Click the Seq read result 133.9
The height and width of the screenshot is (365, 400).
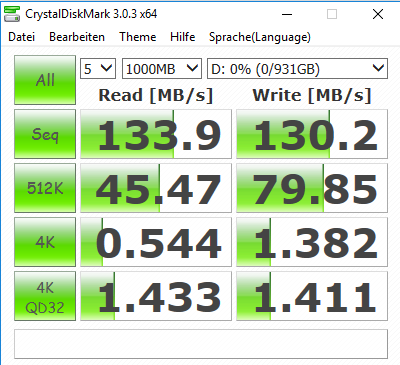(x=156, y=134)
